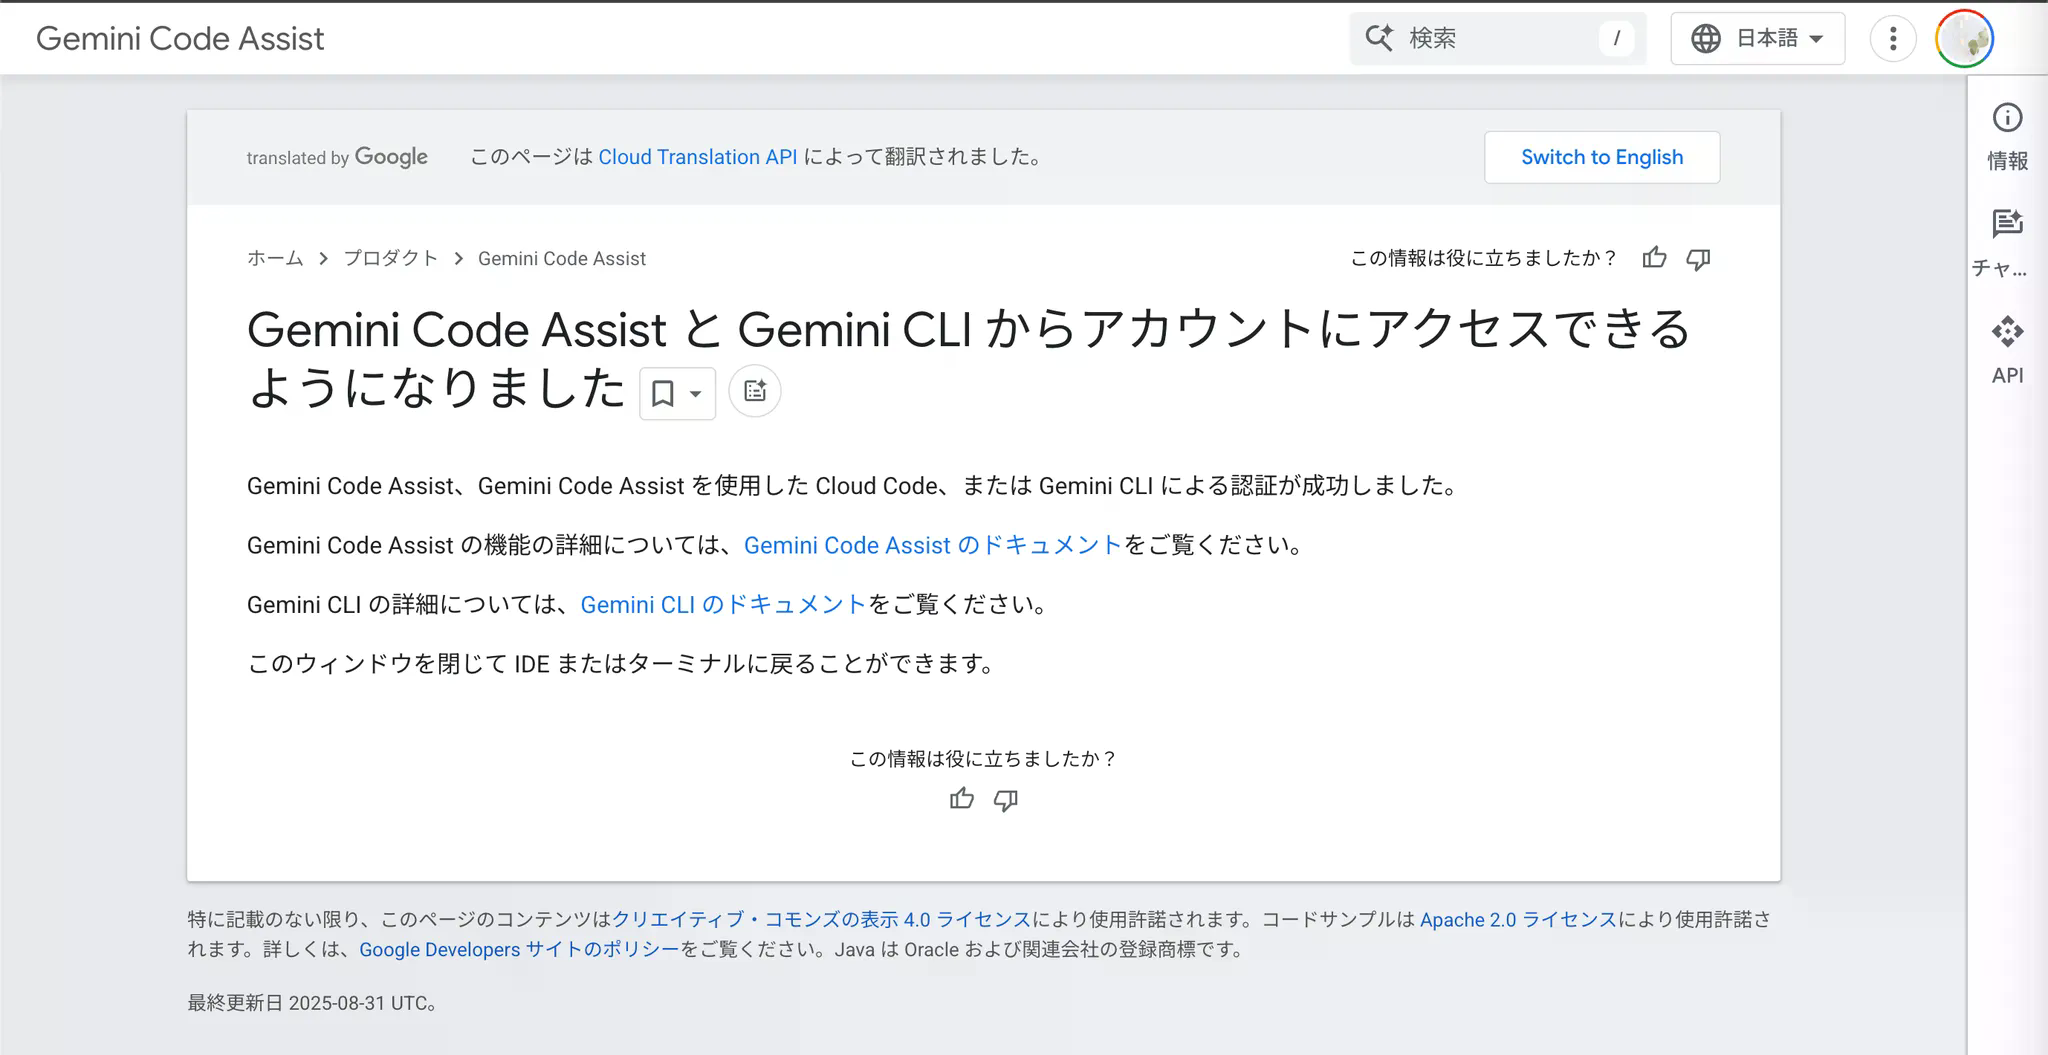This screenshot has height=1055, width=2048.
Task: Open the 日本語 language dropdown
Action: (x=1757, y=38)
